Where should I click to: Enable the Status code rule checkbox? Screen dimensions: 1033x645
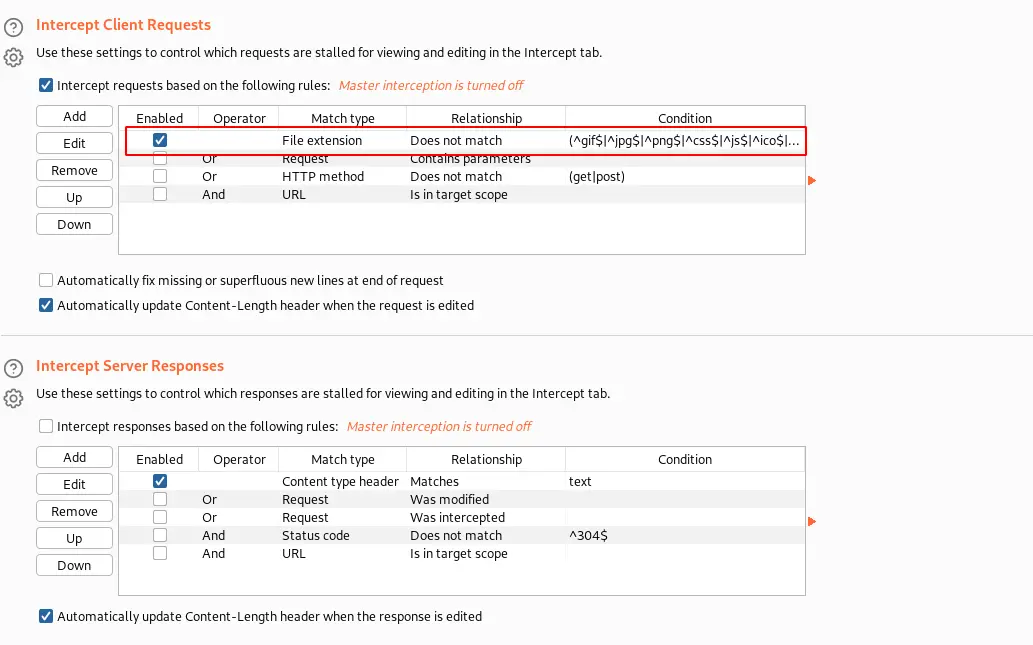(160, 536)
